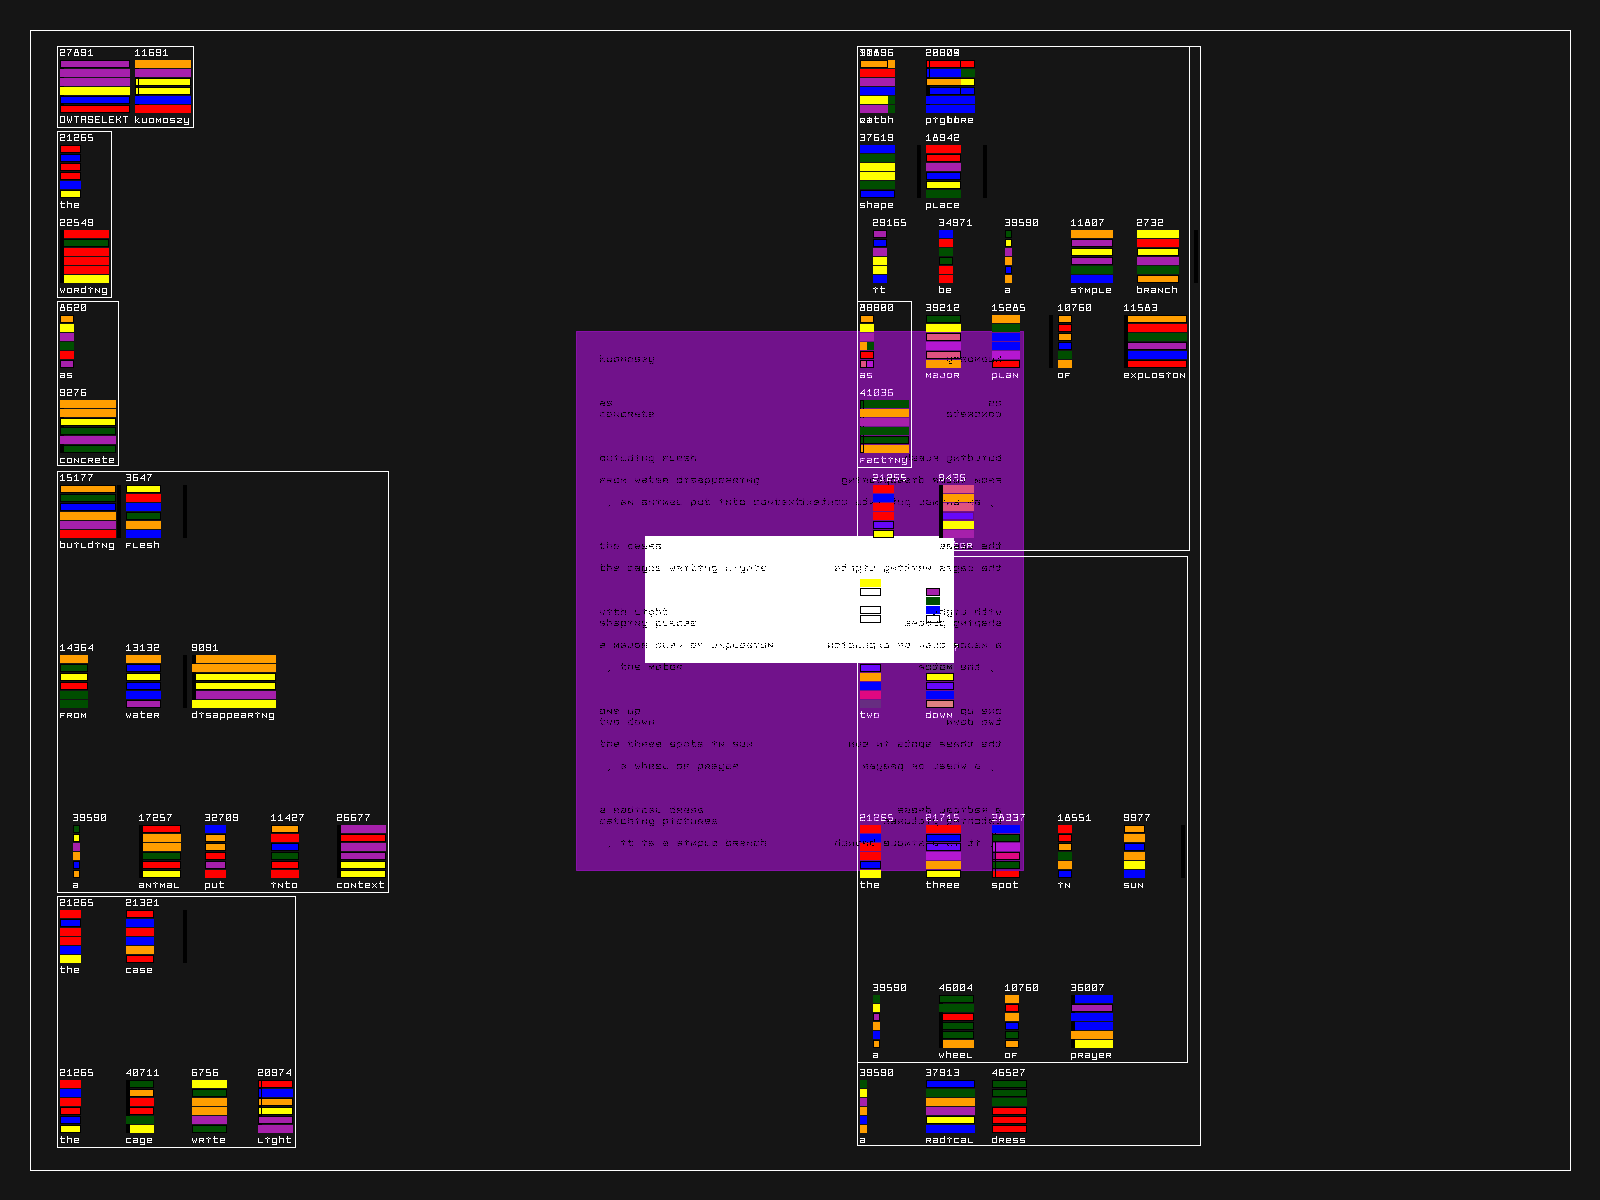Select the context bar stack
The height and width of the screenshot is (1200, 1600).
coord(362,851)
